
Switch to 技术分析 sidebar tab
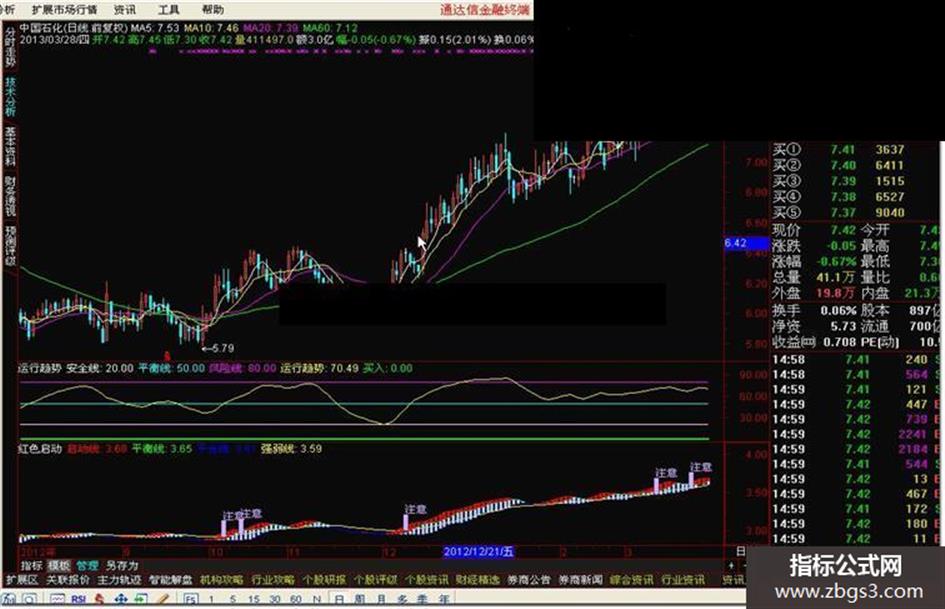[10, 96]
